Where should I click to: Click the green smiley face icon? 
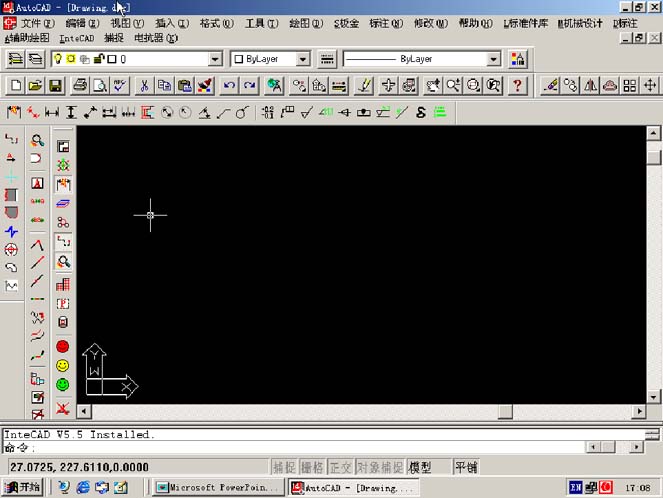63,385
